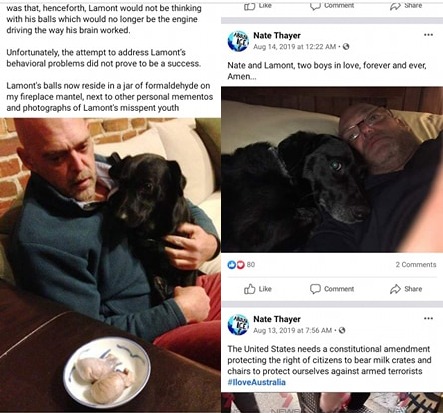
Task: Open the three-dot menu on the Aug 14 post
Action: coord(428,35)
